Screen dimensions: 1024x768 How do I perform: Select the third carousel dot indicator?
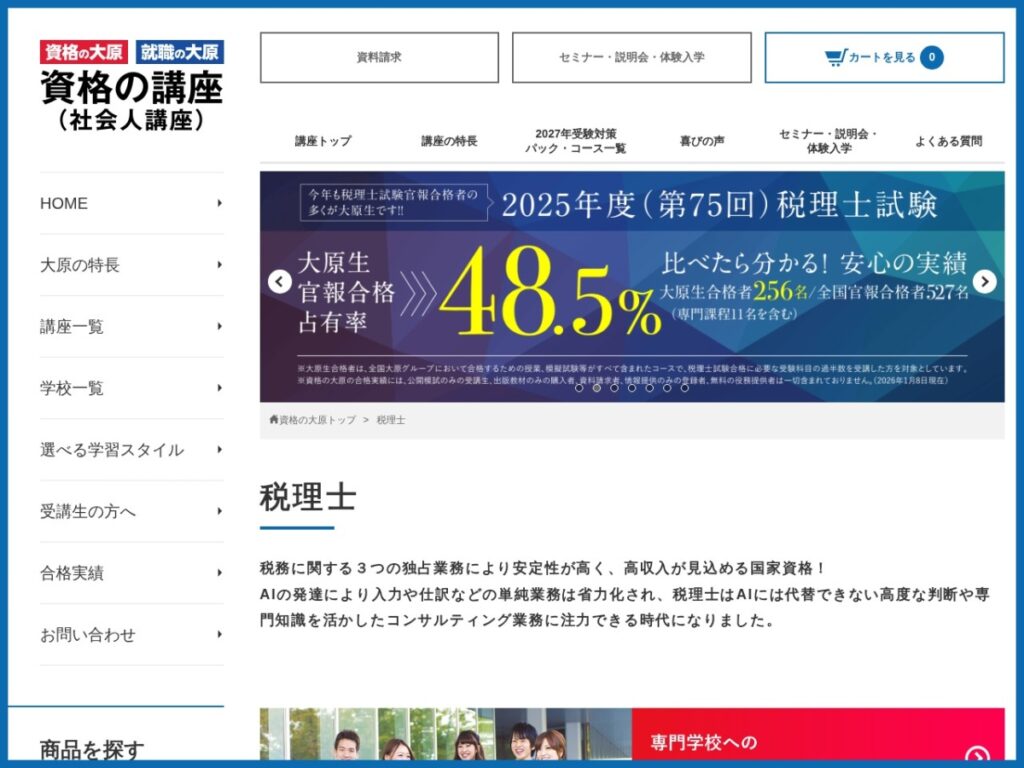point(615,387)
